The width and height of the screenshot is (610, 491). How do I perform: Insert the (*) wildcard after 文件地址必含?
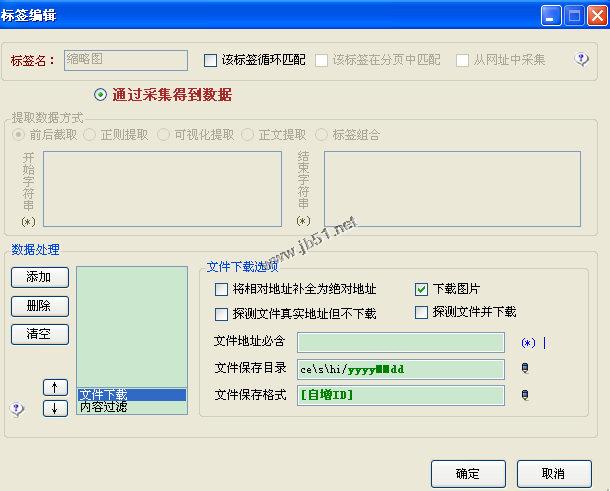(x=528, y=343)
